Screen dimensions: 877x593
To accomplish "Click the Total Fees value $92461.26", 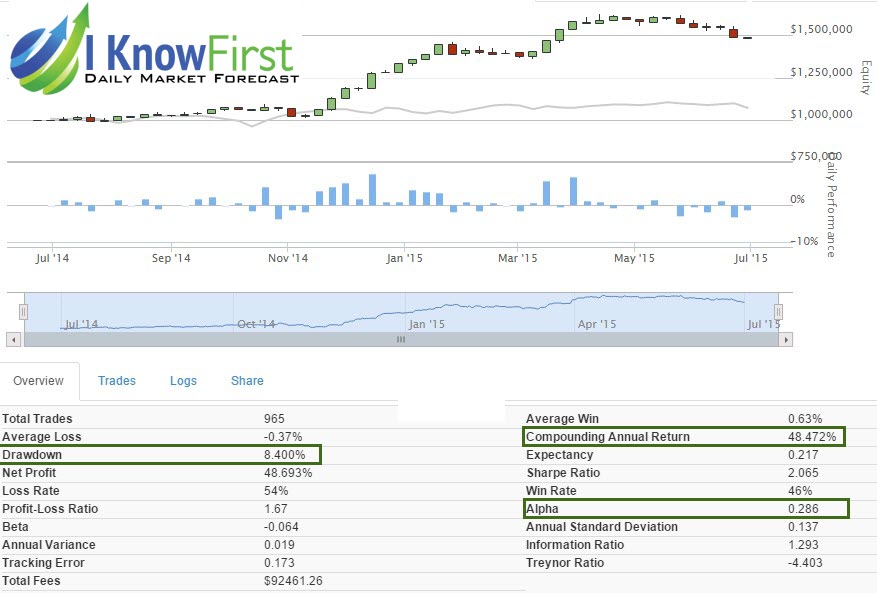I will (x=293, y=581).
